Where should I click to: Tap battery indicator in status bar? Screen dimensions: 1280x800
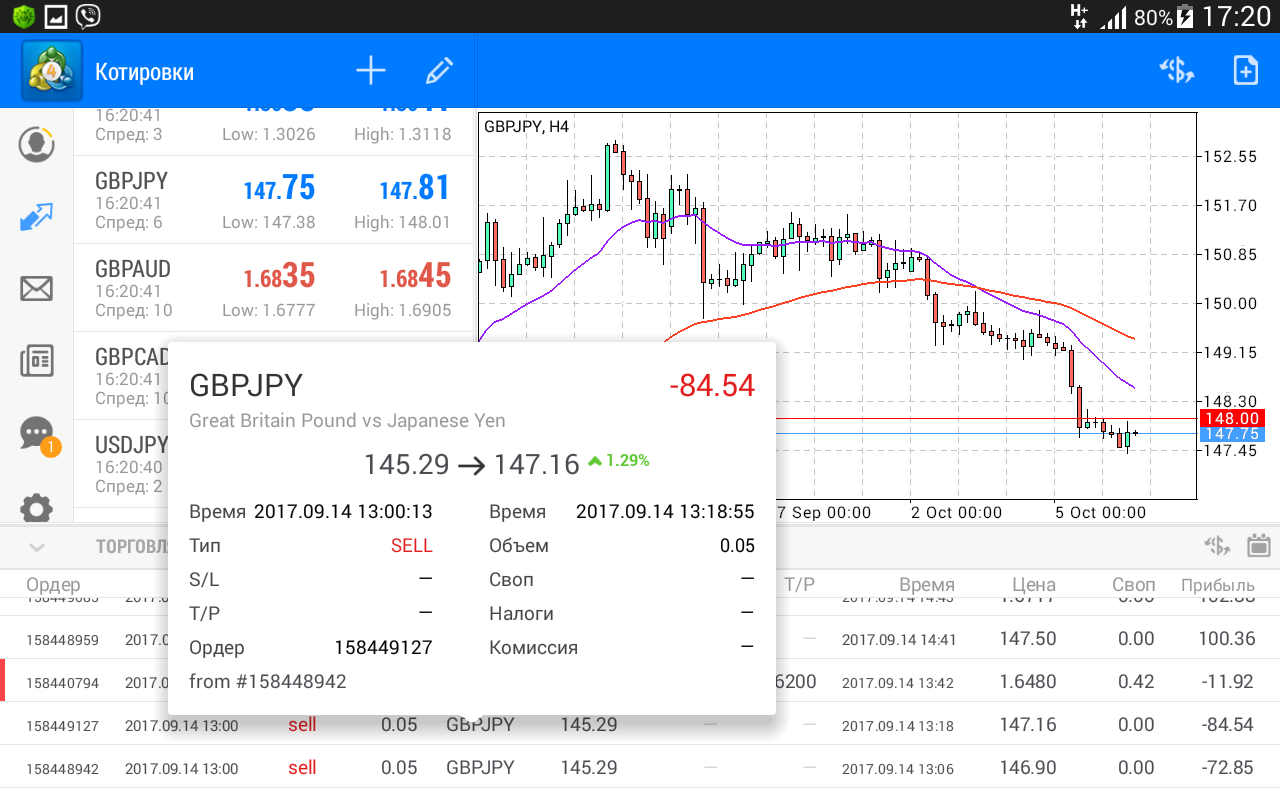(1185, 17)
